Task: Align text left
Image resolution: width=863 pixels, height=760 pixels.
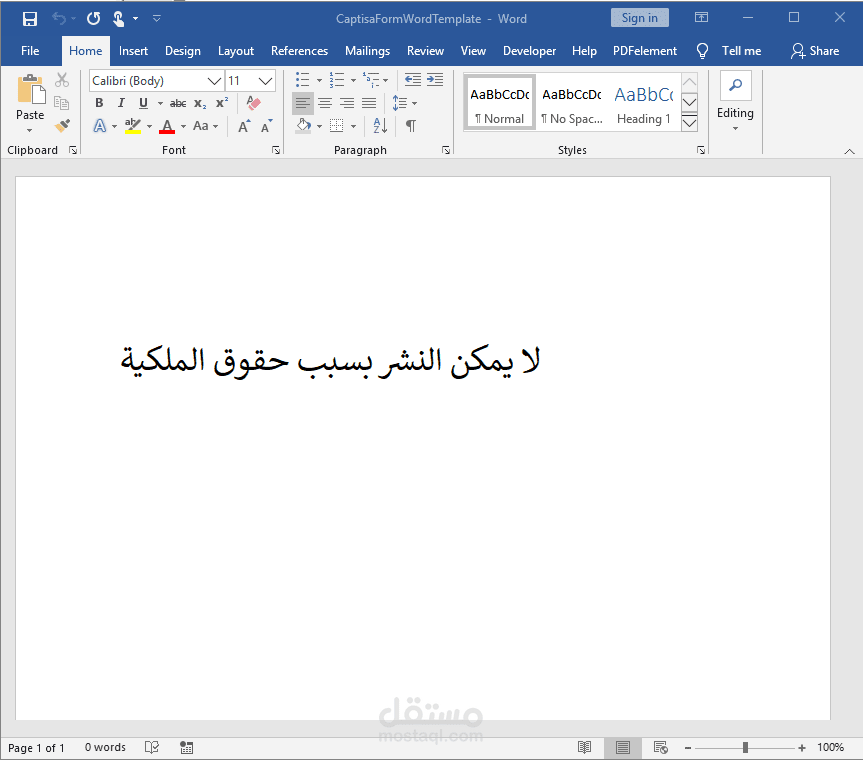Action: [302, 103]
